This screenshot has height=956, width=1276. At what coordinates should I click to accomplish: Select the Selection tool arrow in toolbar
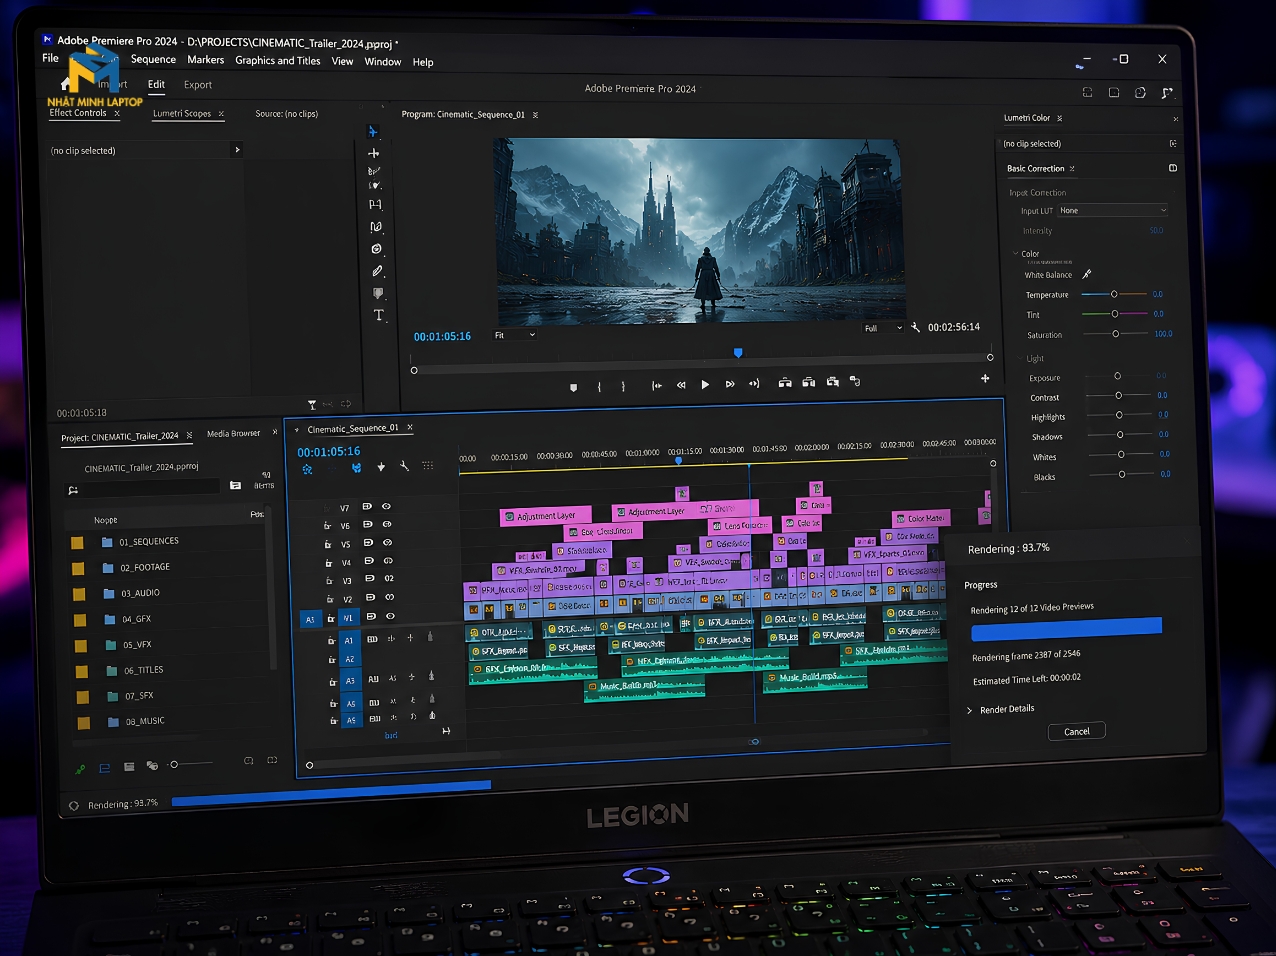click(373, 132)
